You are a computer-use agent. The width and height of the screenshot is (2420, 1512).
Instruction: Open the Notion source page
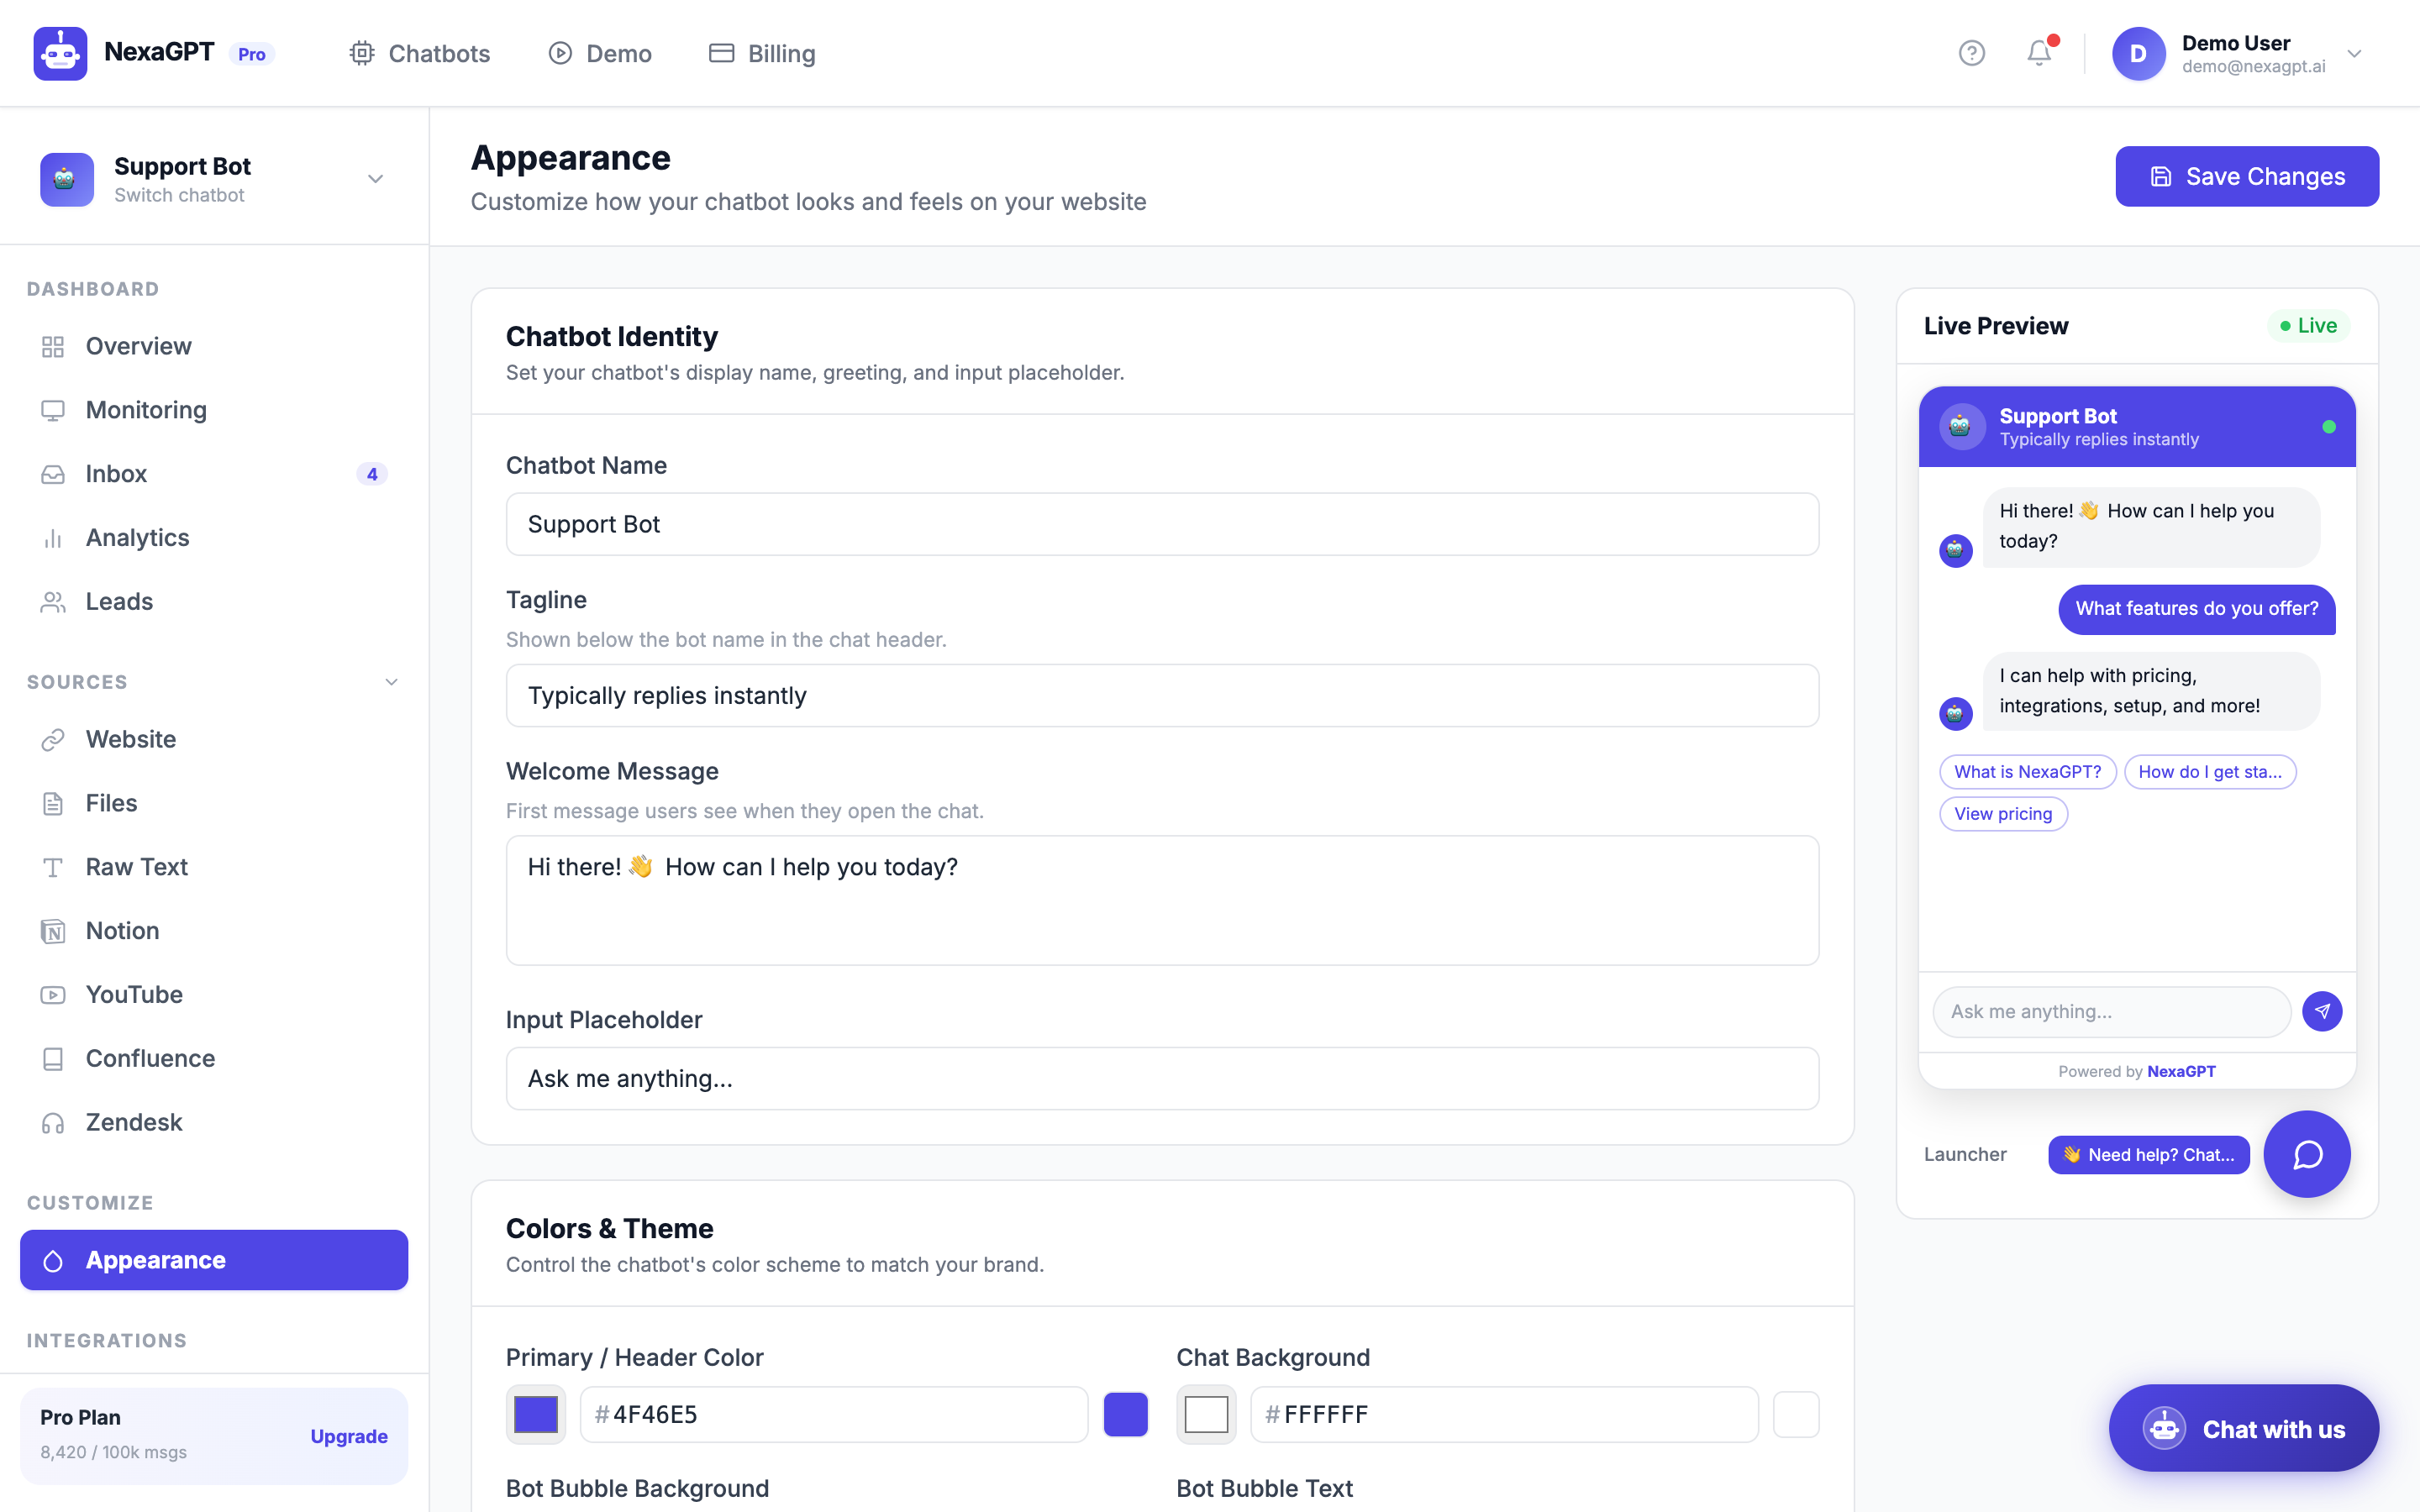tap(214, 931)
